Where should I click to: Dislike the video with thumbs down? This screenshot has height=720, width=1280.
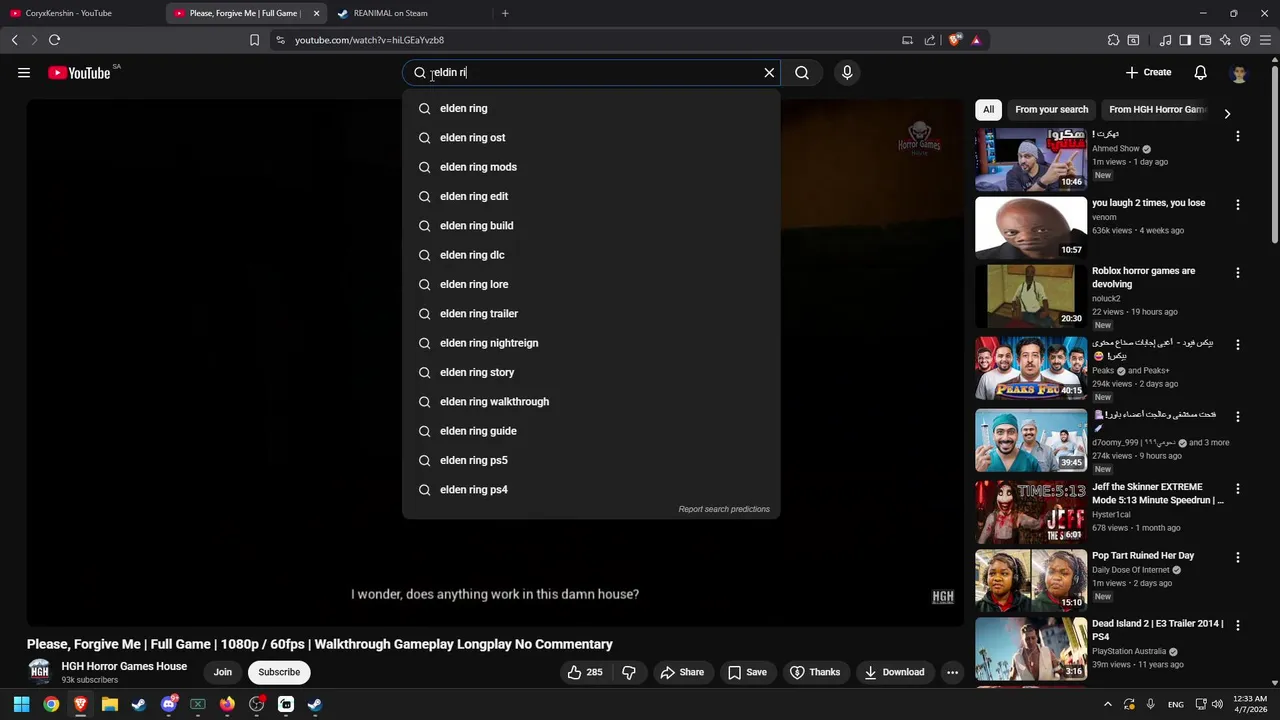click(x=629, y=672)
